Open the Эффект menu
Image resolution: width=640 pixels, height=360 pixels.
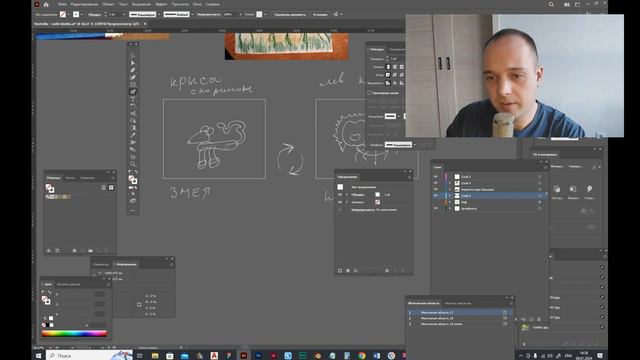(162, 4)
